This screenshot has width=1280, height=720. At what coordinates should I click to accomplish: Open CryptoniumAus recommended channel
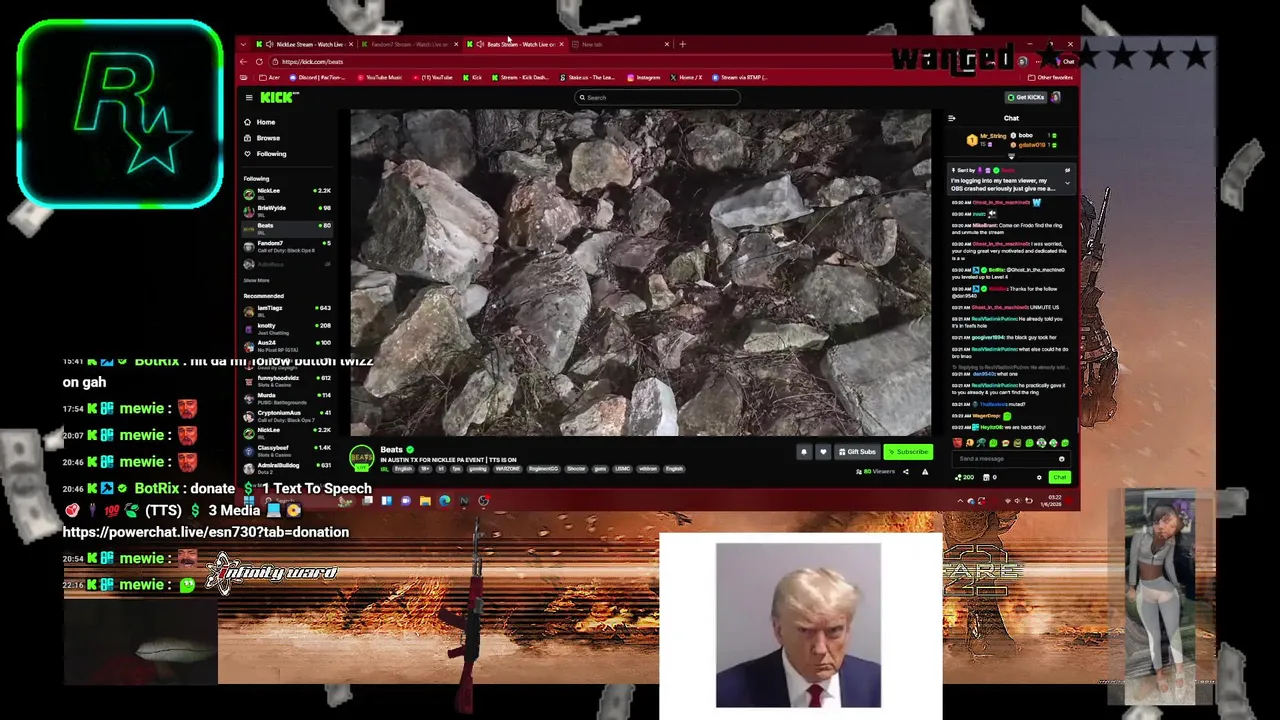coord(287,415)
